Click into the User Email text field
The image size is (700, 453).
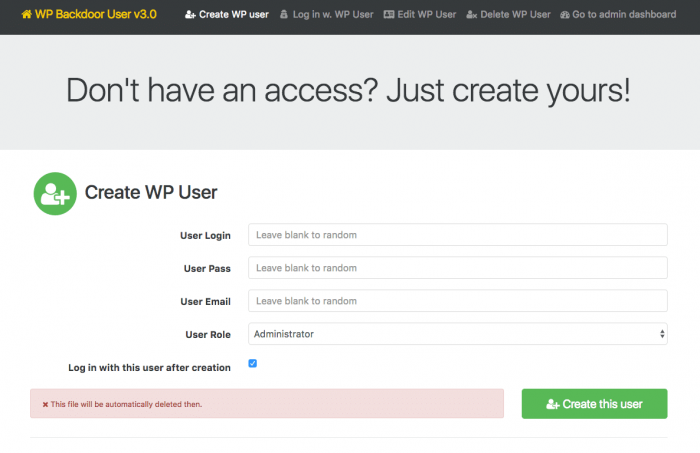(458, 301)
